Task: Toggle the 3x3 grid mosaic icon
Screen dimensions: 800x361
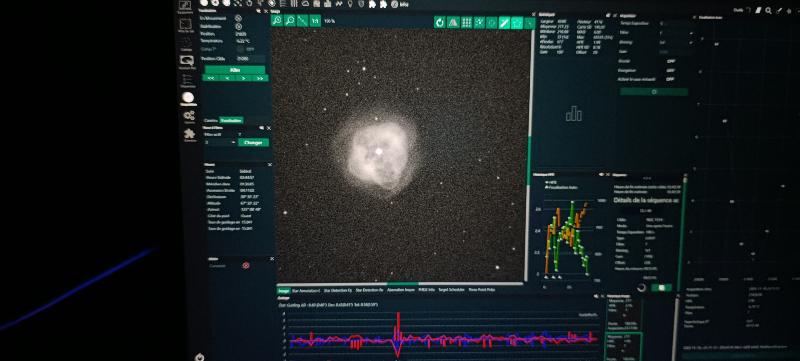Action: point(466,22)
